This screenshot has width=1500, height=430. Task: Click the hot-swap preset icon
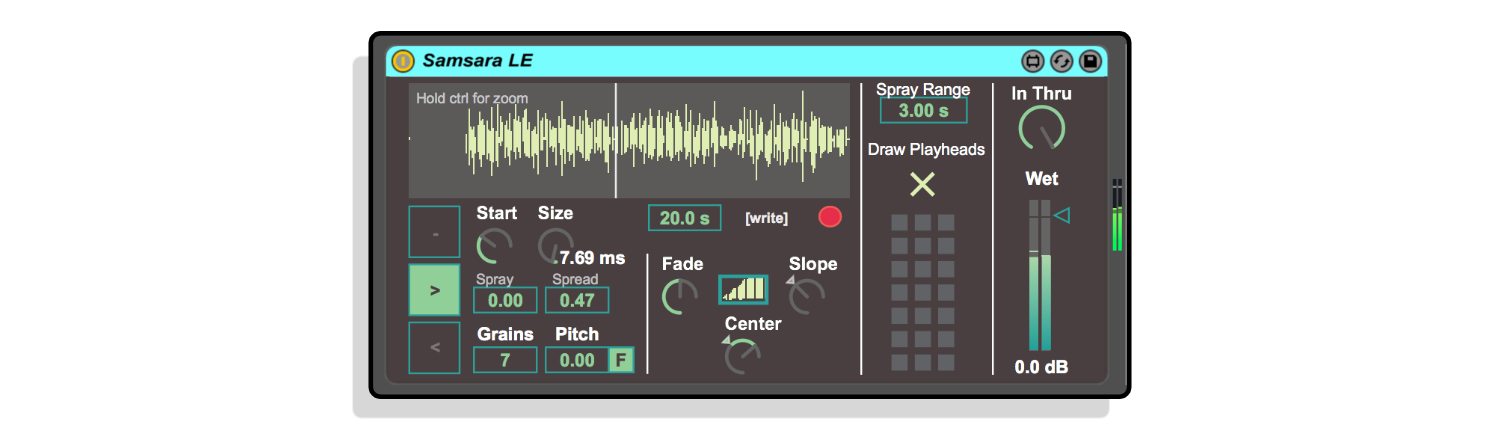[x=1032, y=61]
